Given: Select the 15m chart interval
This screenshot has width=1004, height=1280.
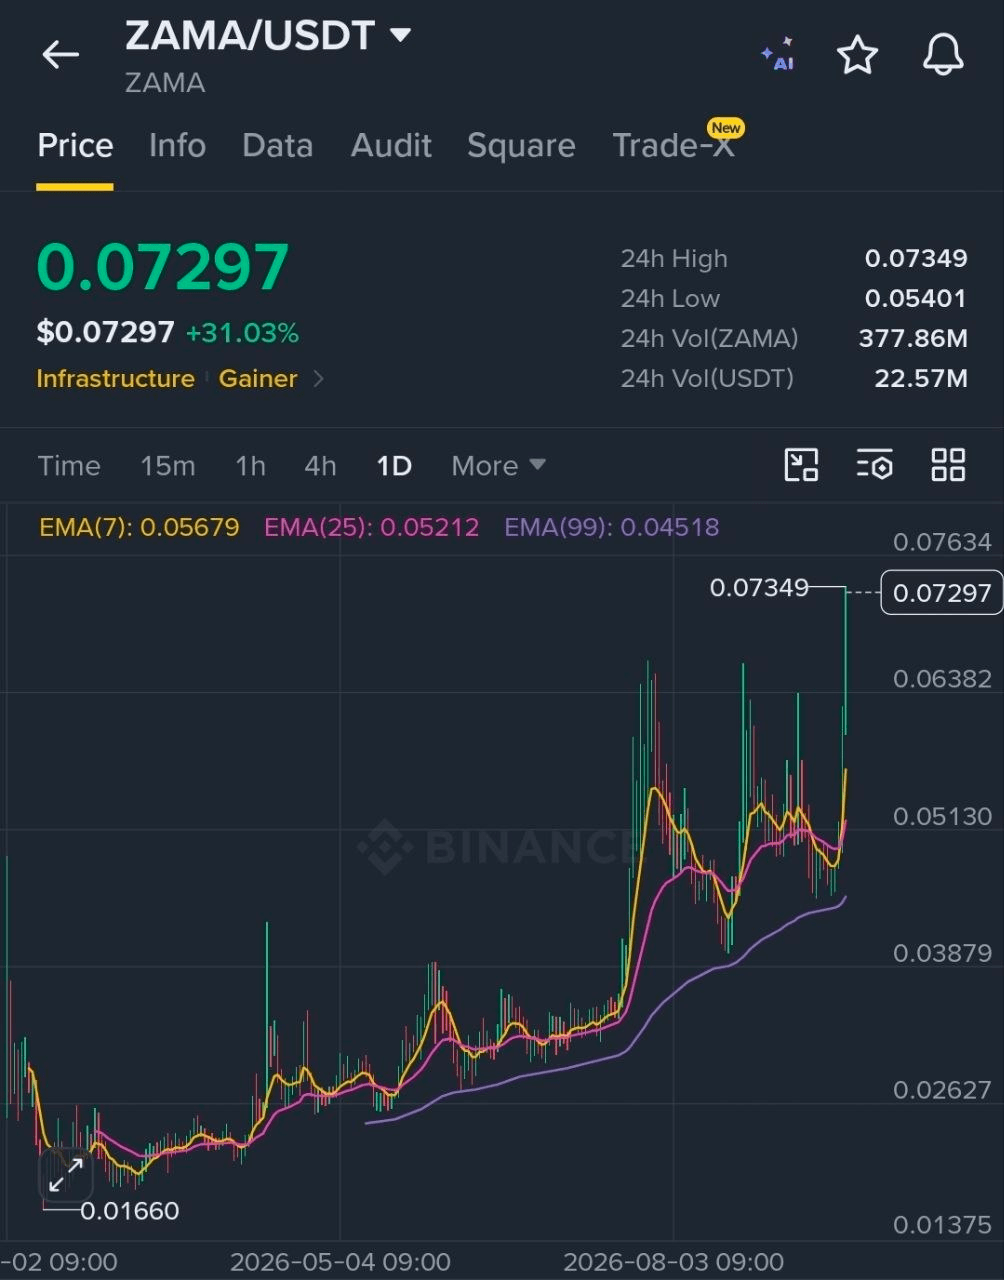Looking at the screenshot, I should [168, 466].
